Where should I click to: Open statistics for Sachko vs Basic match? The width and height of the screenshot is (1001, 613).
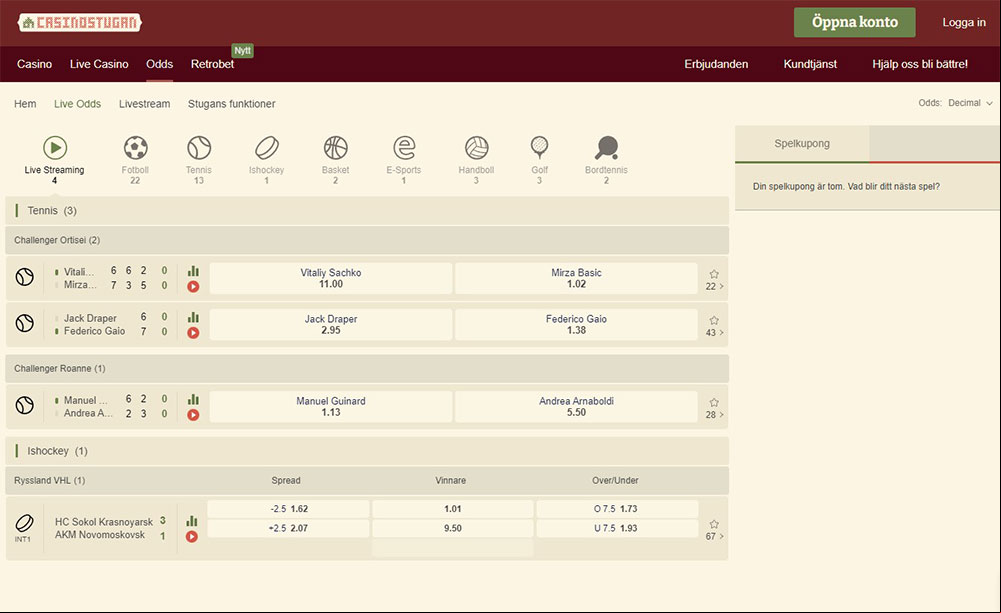193,271
